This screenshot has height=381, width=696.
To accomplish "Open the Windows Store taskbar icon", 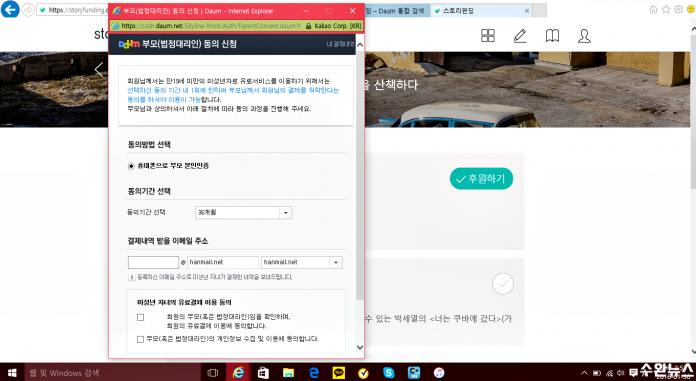I will [263, 373].
